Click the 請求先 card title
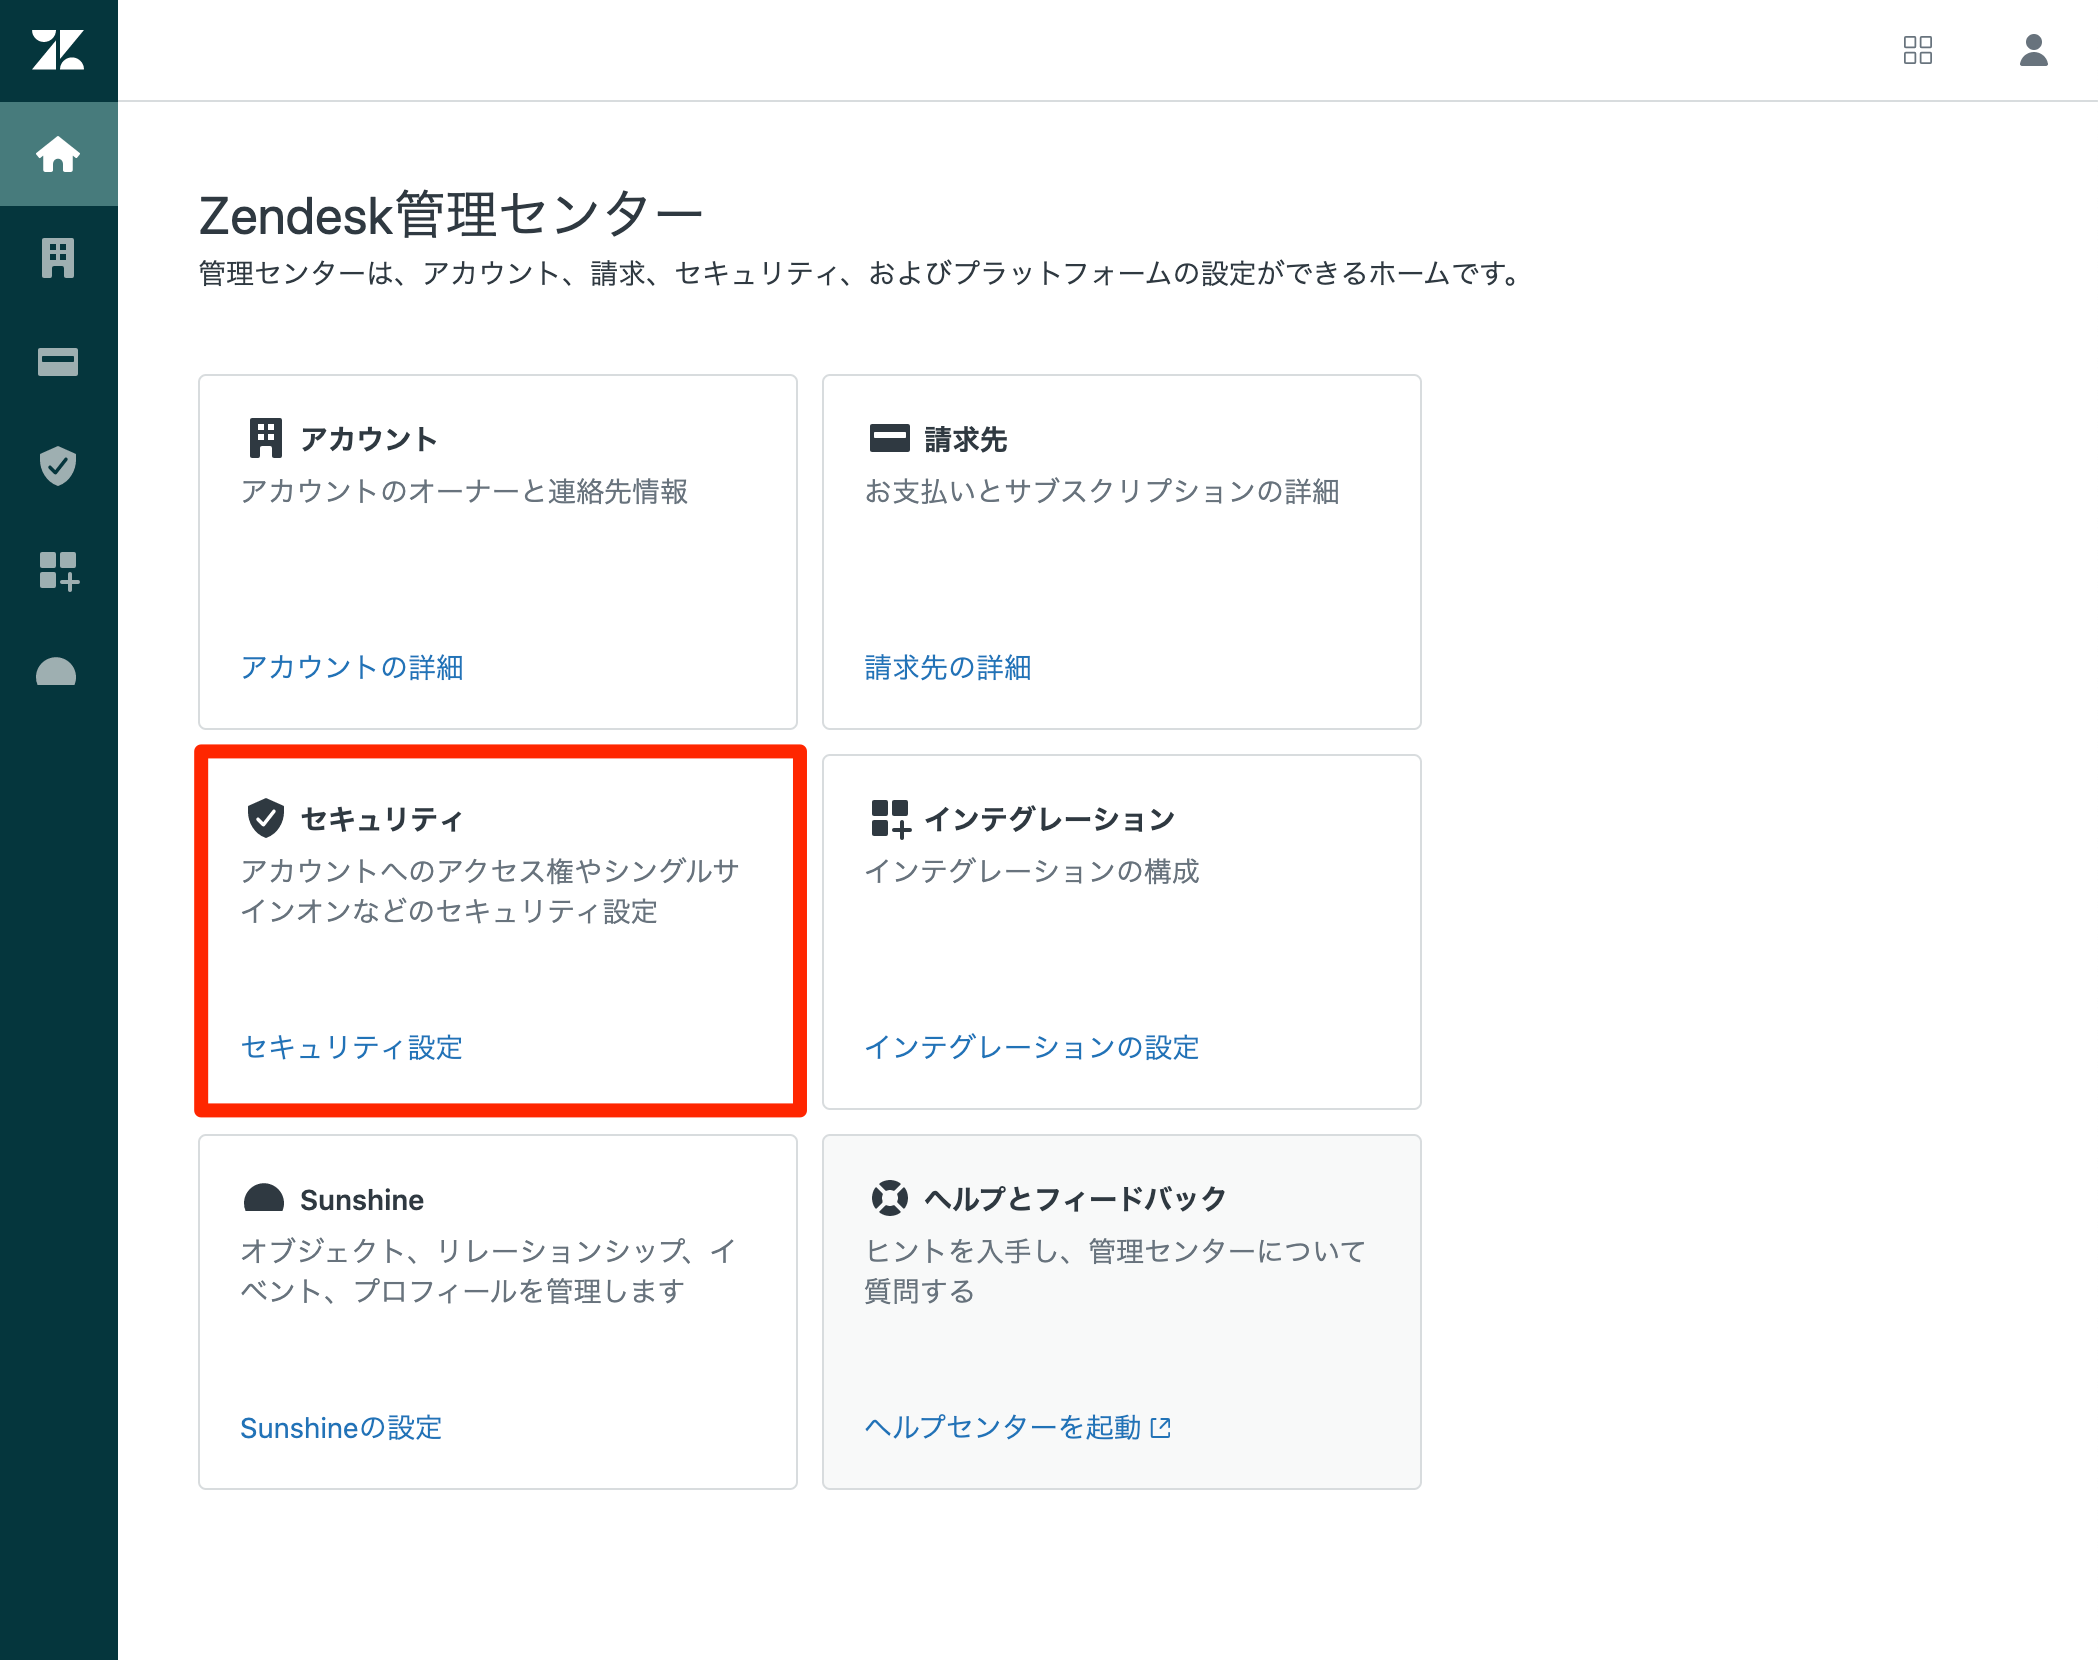The height and width of the screenshot is (1660, 2098). point(965,439)
